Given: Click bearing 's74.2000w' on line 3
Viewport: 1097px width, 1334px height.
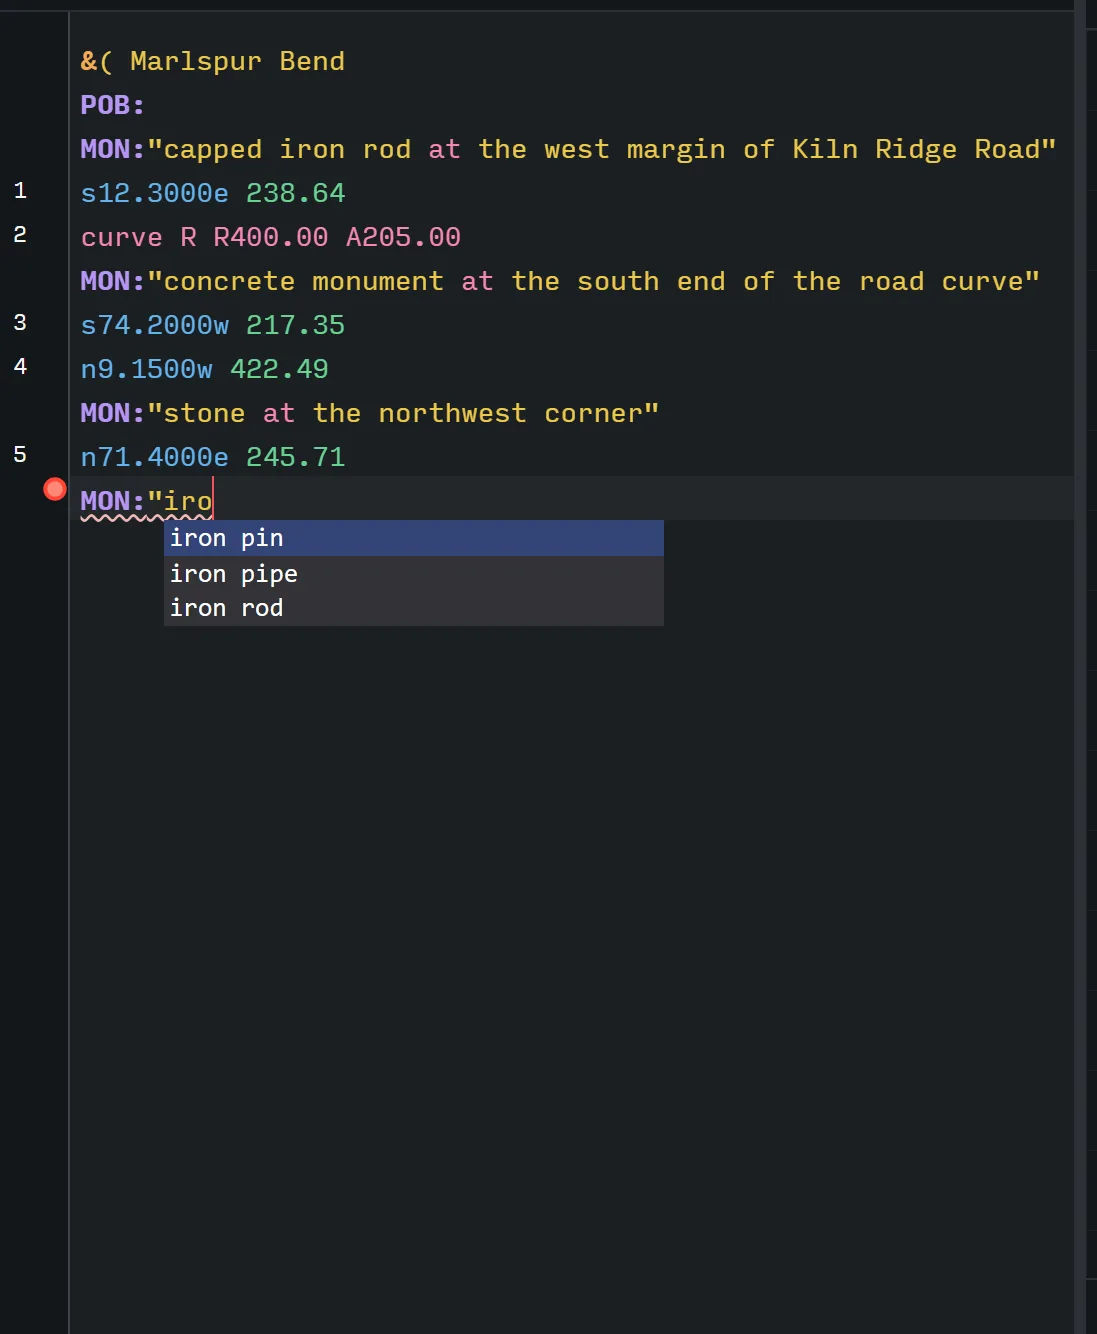Looking at the screenshot, I should click(x=154, y=325).
